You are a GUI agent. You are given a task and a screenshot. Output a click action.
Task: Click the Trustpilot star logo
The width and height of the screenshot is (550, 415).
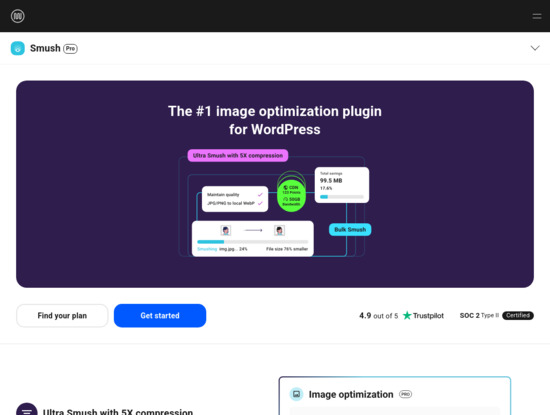(407, 315)
